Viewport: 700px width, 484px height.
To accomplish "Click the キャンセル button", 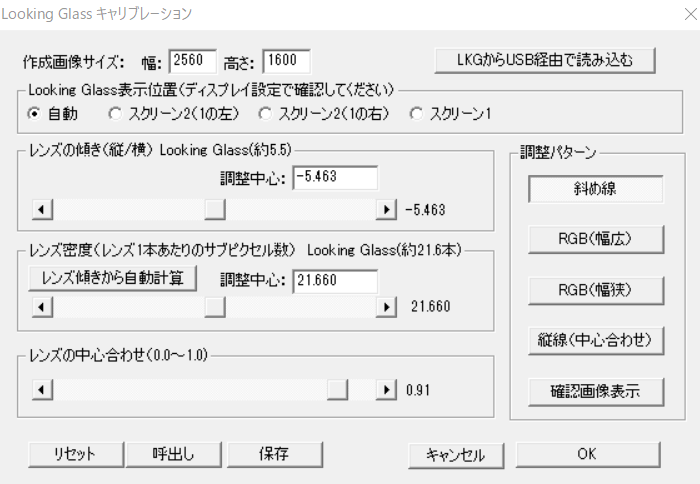I will click(x=456, y=455).
